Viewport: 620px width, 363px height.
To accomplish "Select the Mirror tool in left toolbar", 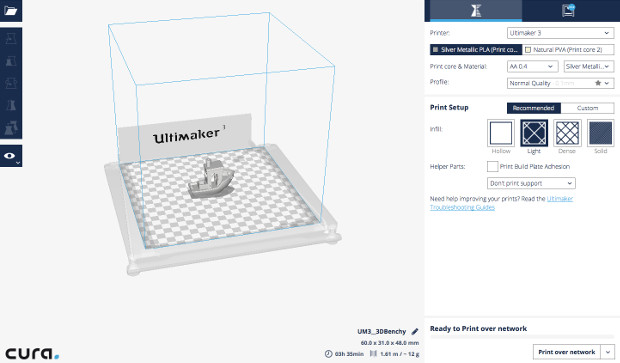I will pos(11,105).
